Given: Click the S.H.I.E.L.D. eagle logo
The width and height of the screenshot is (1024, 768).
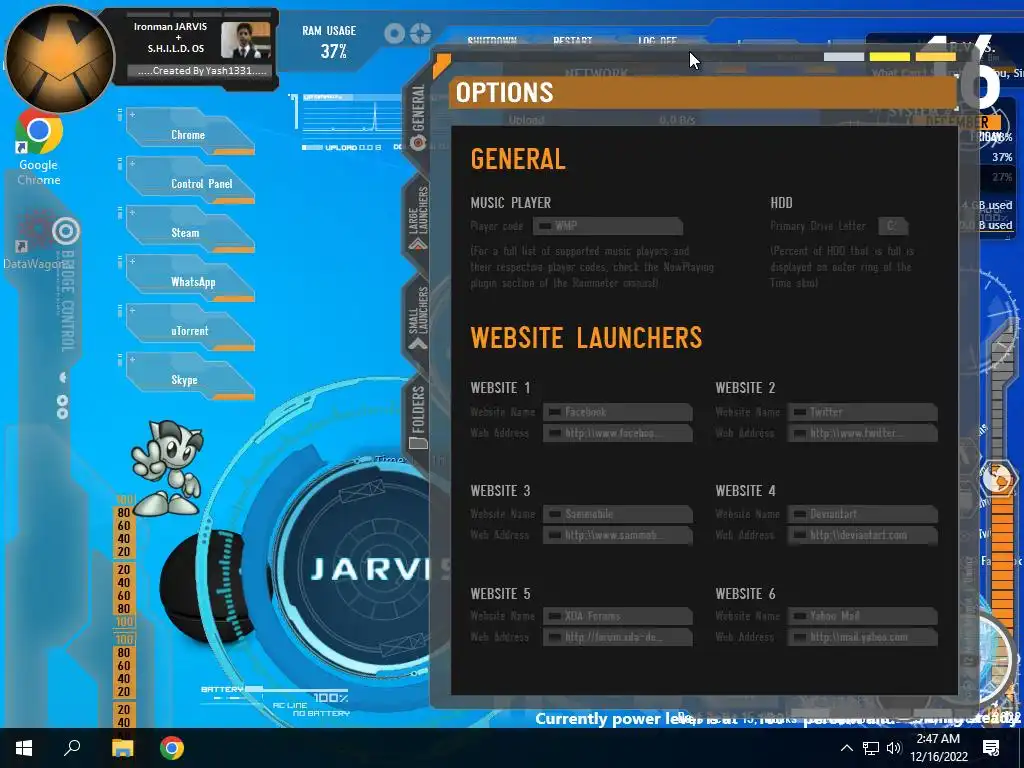Looking at the screenshot, I should 60,59.
